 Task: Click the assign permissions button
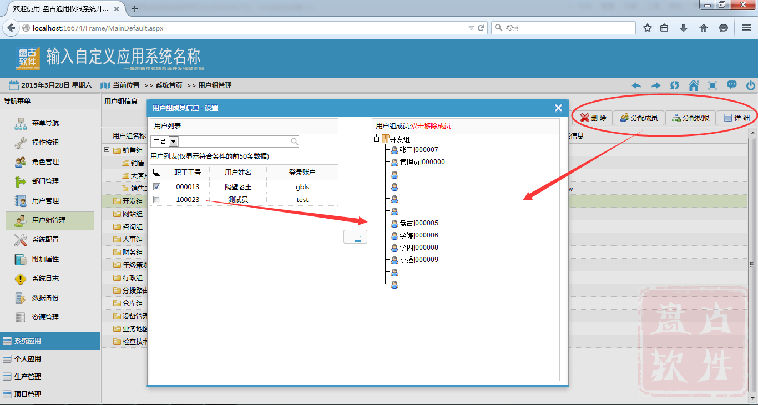pos(691,117)
